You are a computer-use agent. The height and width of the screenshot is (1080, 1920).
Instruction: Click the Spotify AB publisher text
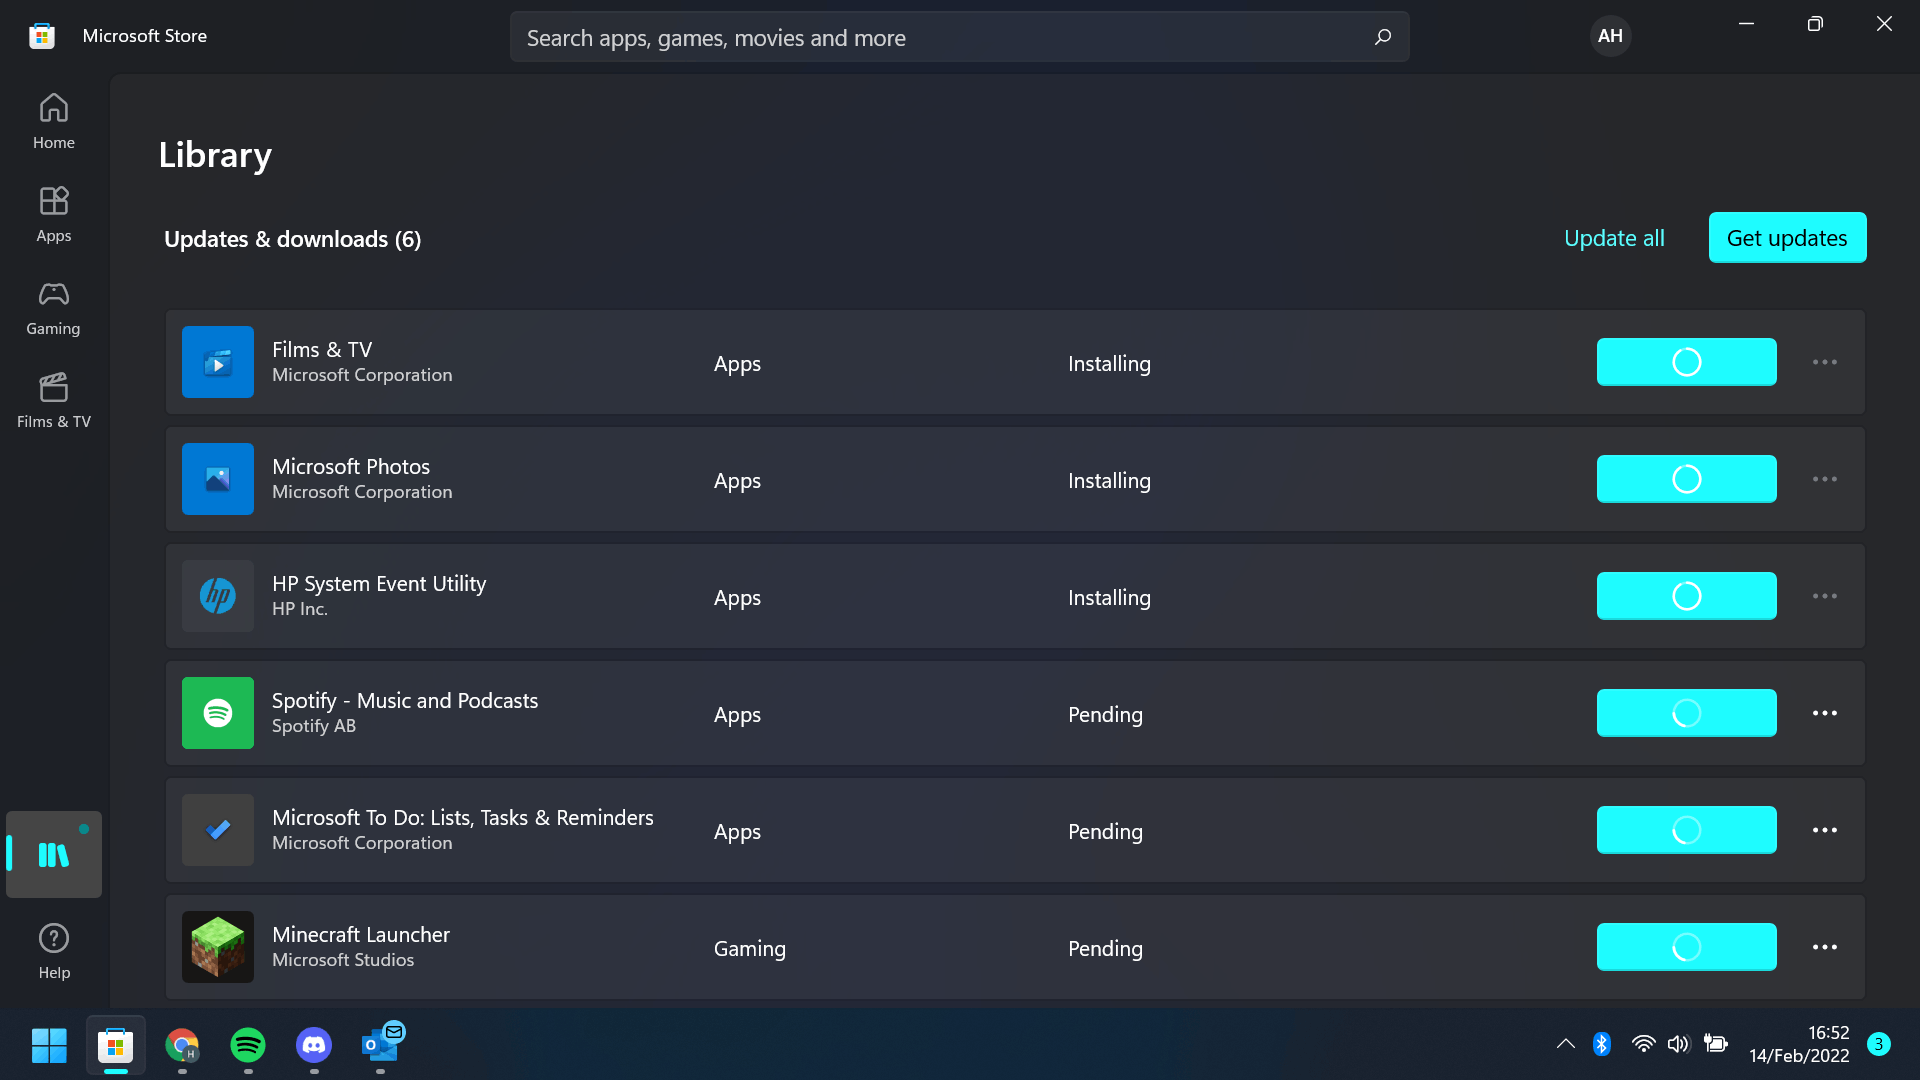[314, 726]
